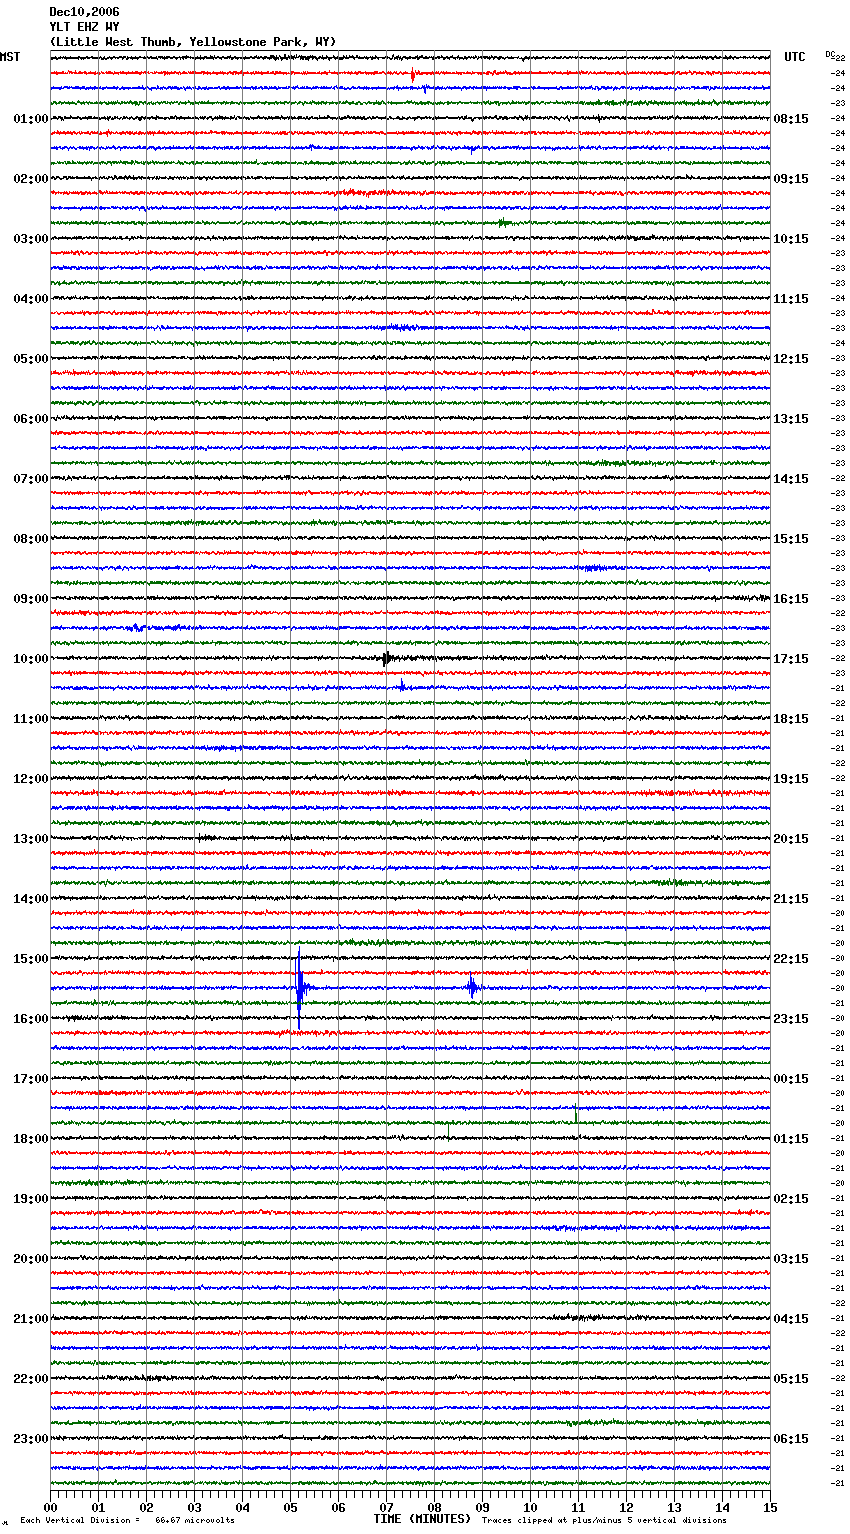
Task: Click the 19:15 UTC time label
Action: [x=791, y=779]
